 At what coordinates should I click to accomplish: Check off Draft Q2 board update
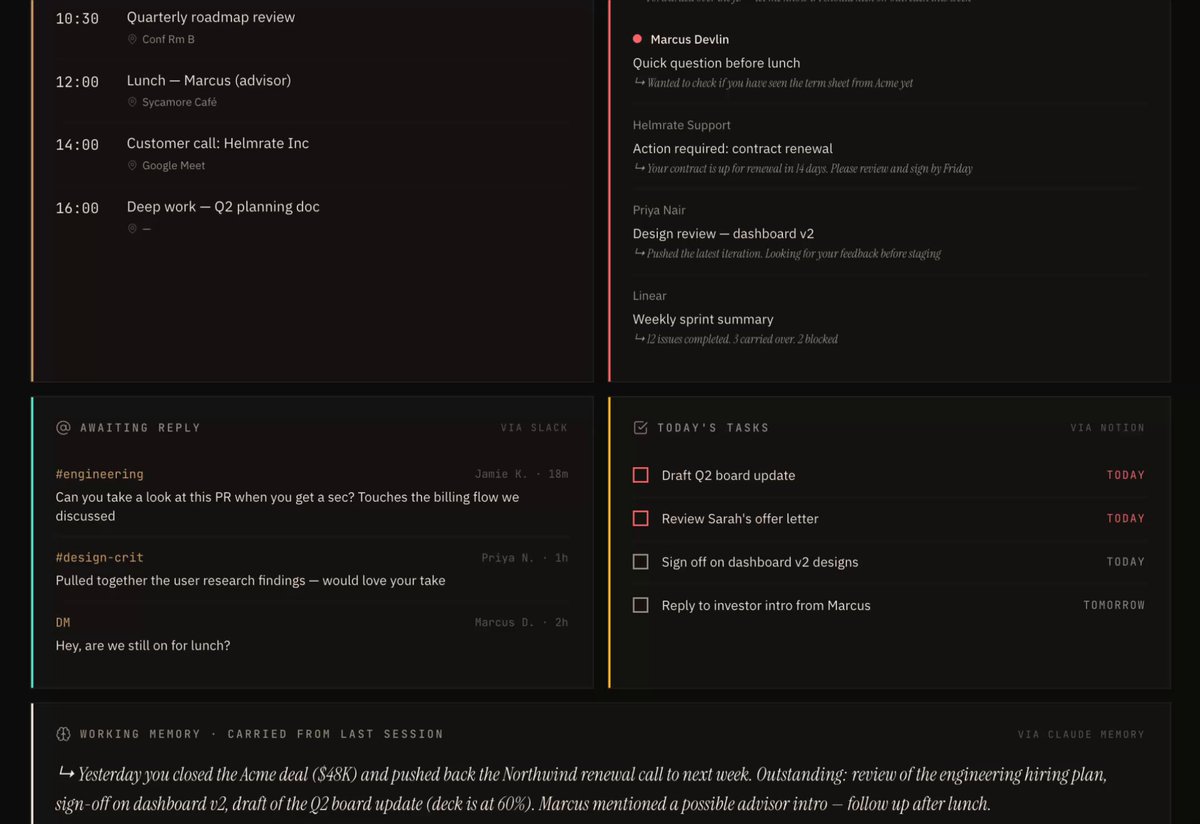click(641, 475)
